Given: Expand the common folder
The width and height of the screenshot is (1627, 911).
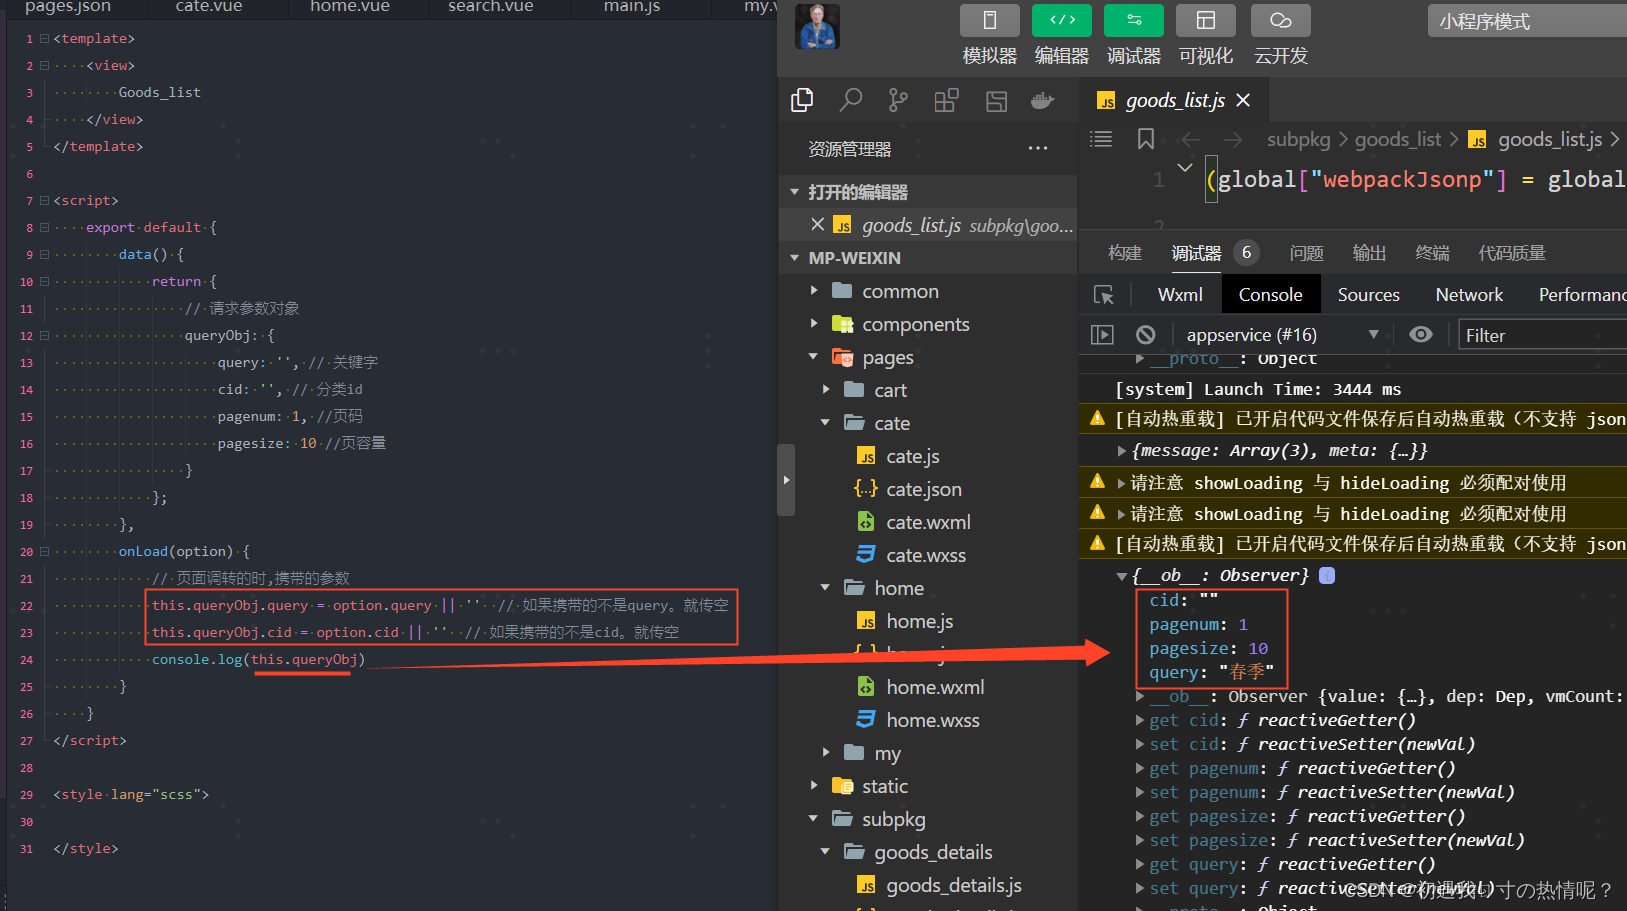Looking at the screenshot, I should click(814, 291).
